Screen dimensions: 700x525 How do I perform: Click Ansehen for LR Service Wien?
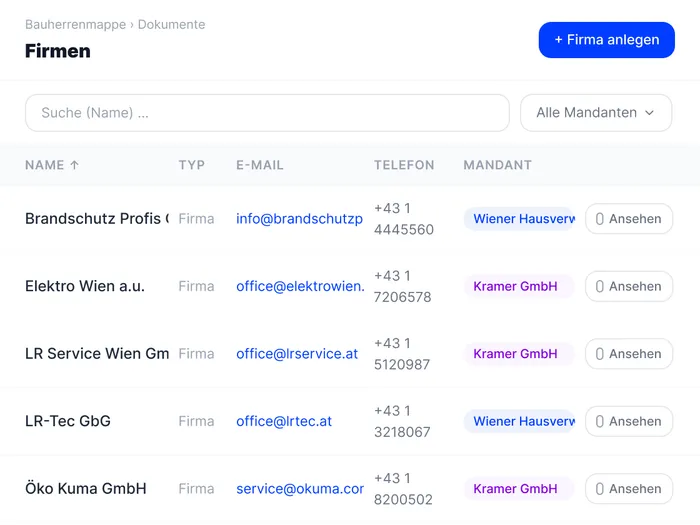(x=629, y=354)
